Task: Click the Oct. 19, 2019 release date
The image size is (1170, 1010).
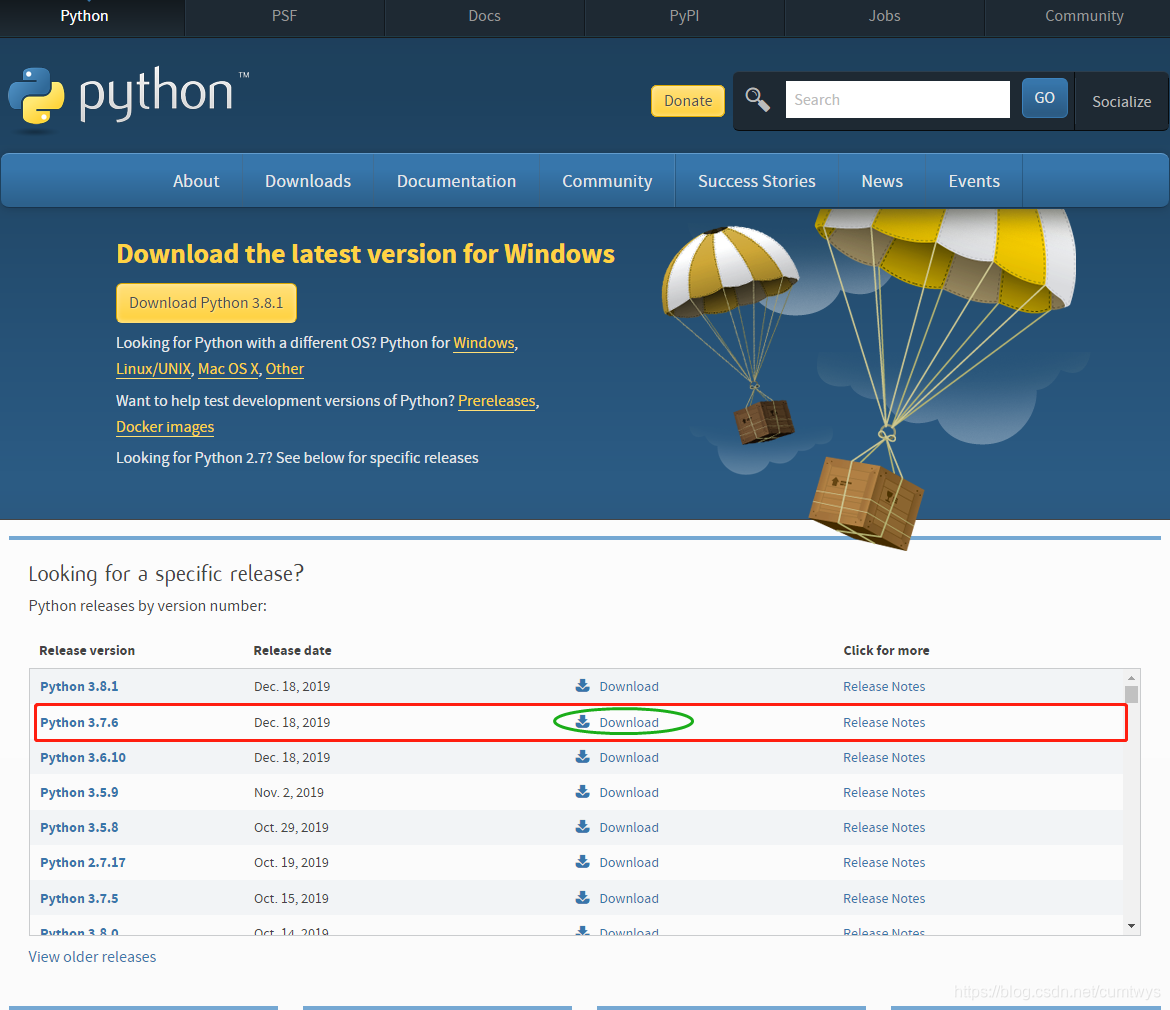Action: [291, 862]
